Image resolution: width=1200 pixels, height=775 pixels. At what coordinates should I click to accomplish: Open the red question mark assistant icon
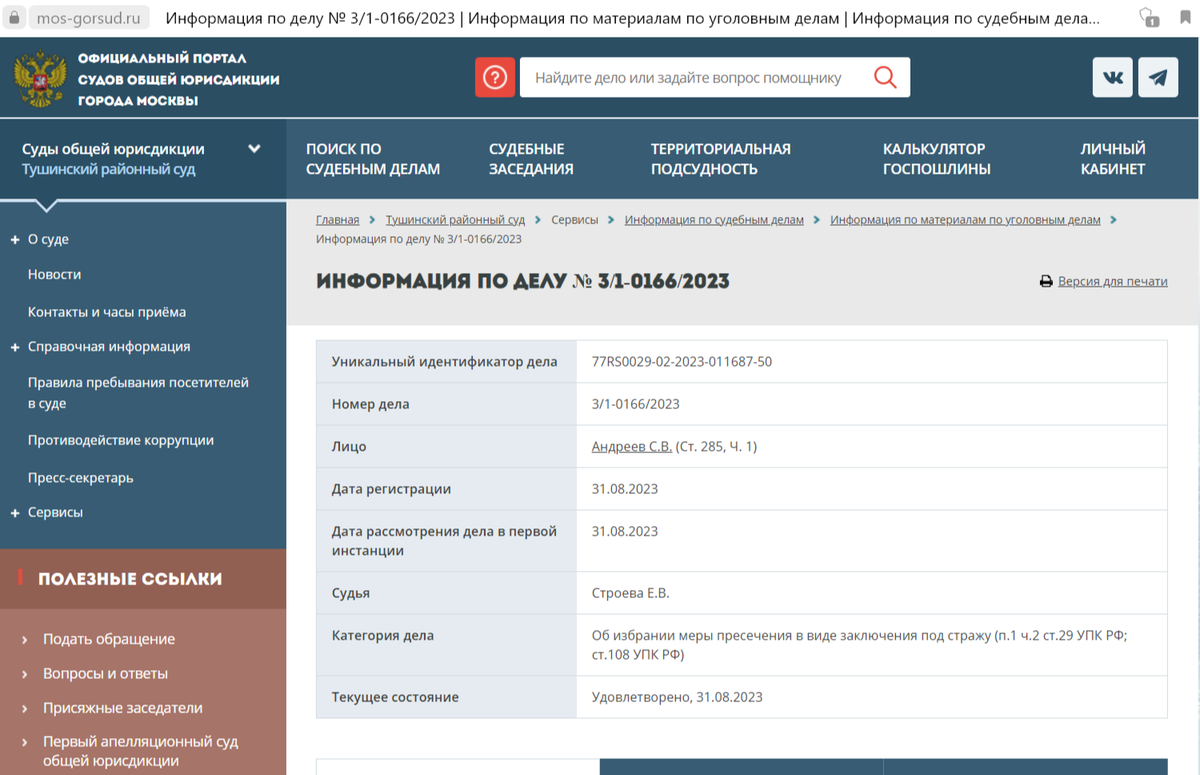495,77
